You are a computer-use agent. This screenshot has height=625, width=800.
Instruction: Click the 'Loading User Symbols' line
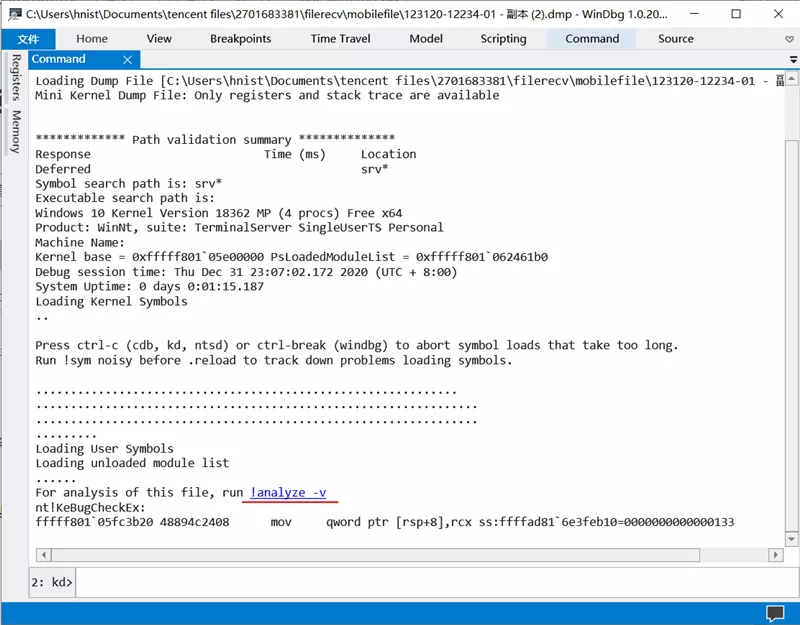click(104, 449)
